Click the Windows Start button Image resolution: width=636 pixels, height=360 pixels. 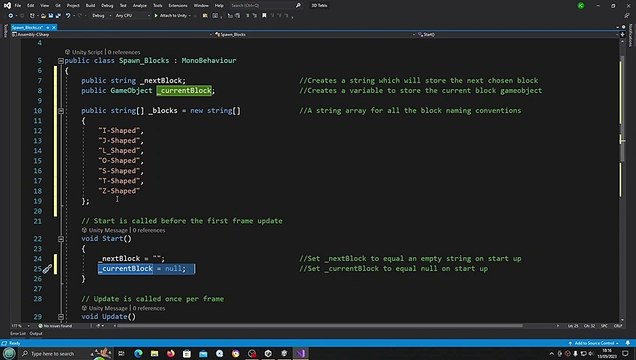9,354
